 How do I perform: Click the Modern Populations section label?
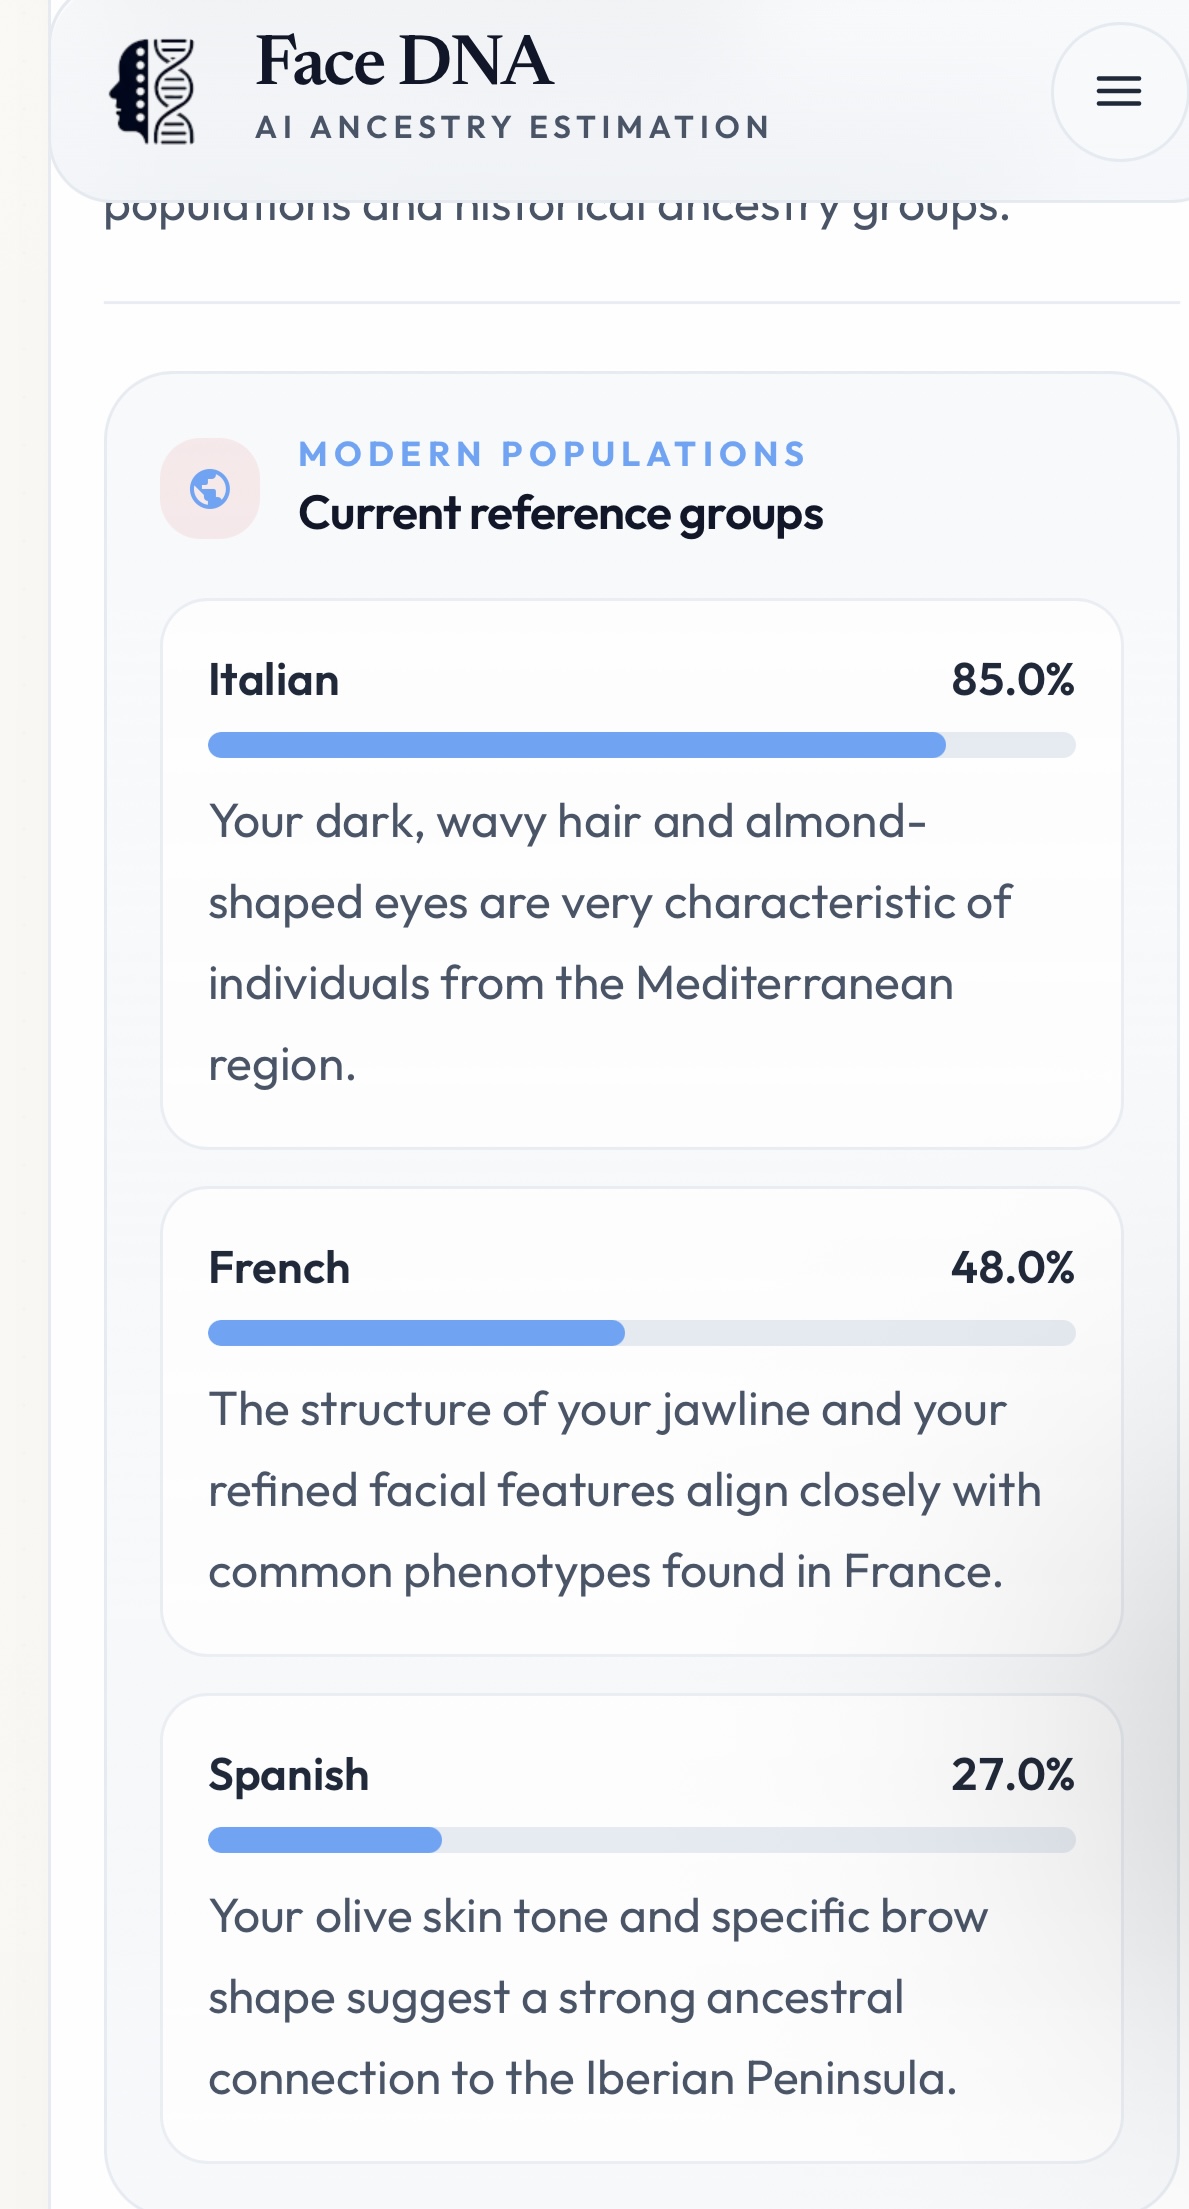(x=552, y=454)
